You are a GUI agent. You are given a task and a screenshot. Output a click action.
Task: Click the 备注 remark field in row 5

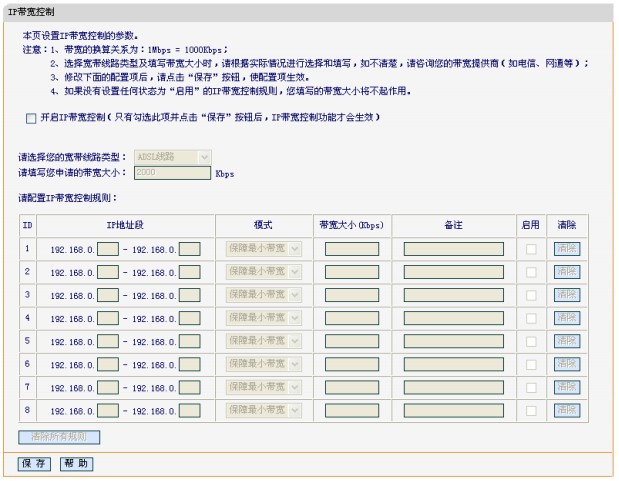(x=453, y=341)
